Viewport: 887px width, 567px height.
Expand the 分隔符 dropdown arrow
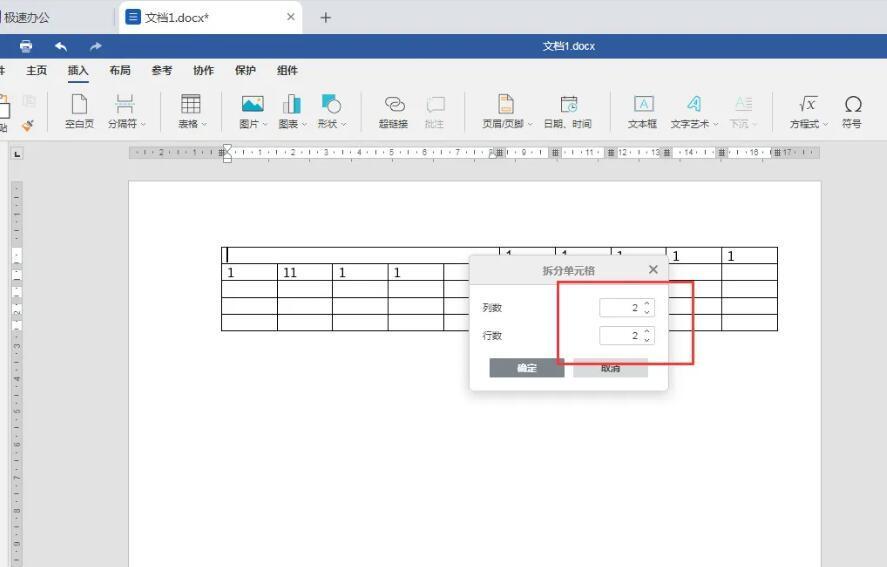pyautogui.click(x=143, y=124)
